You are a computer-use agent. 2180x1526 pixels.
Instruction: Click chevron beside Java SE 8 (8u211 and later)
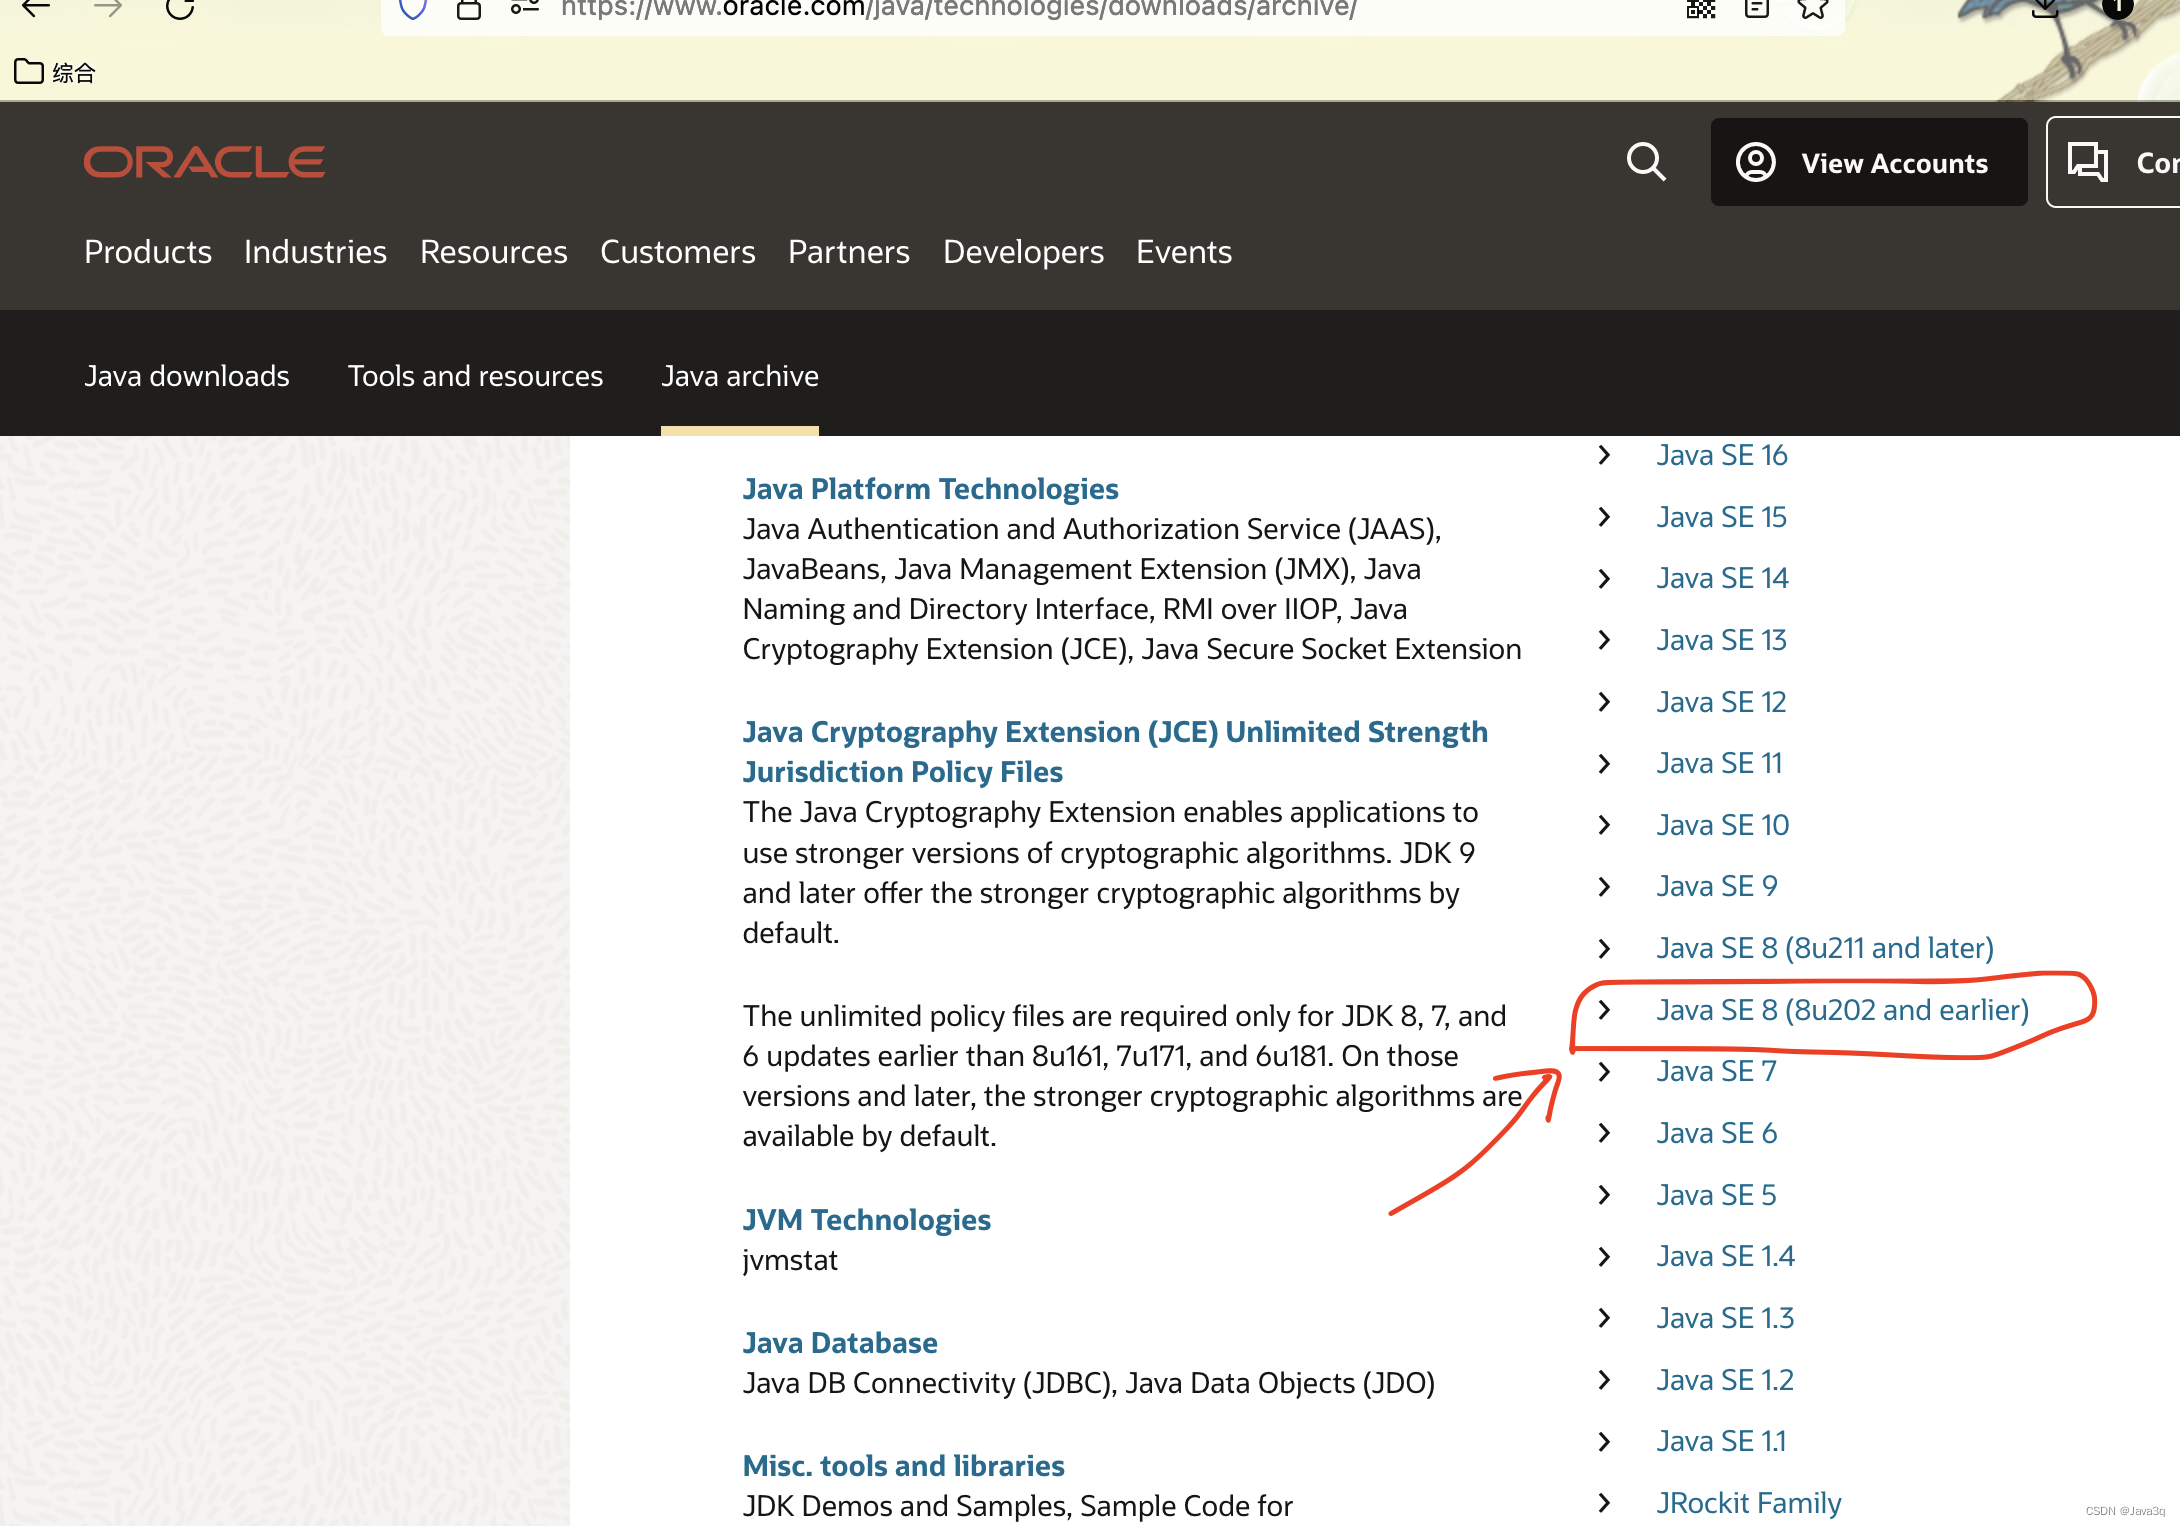coord(1604,948)
